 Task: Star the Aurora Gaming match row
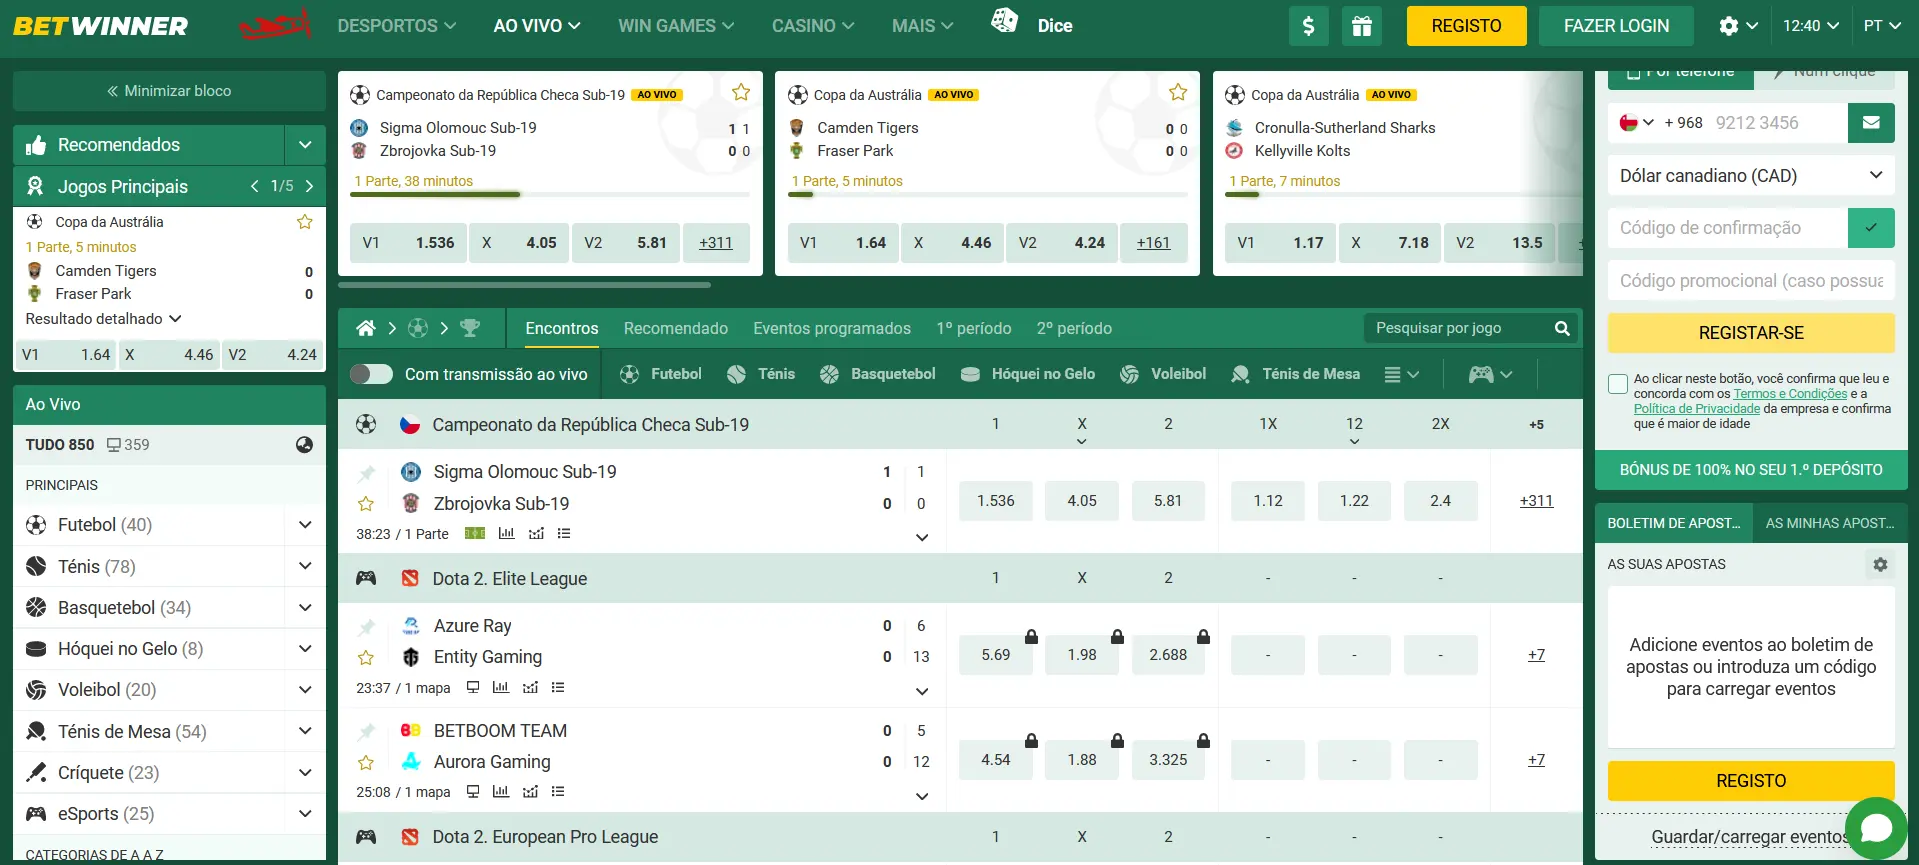tap(366, 763)
